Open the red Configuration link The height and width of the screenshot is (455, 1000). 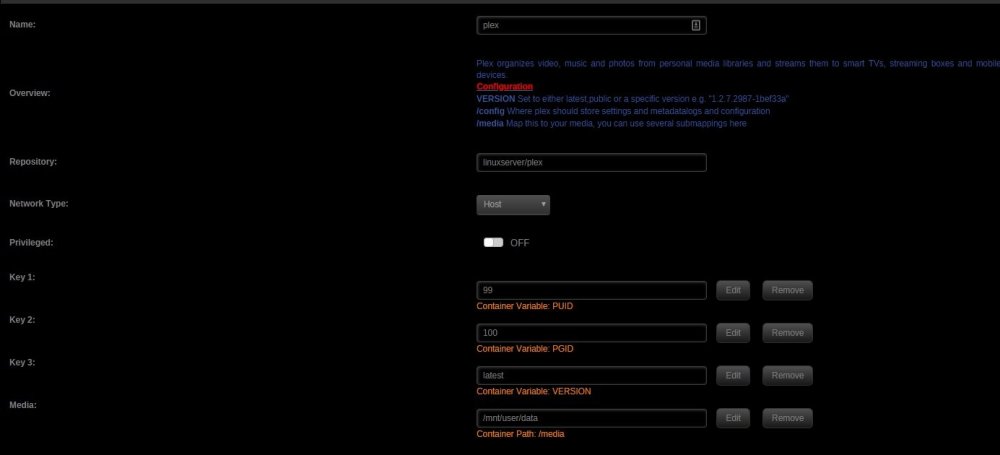(504, 87)
